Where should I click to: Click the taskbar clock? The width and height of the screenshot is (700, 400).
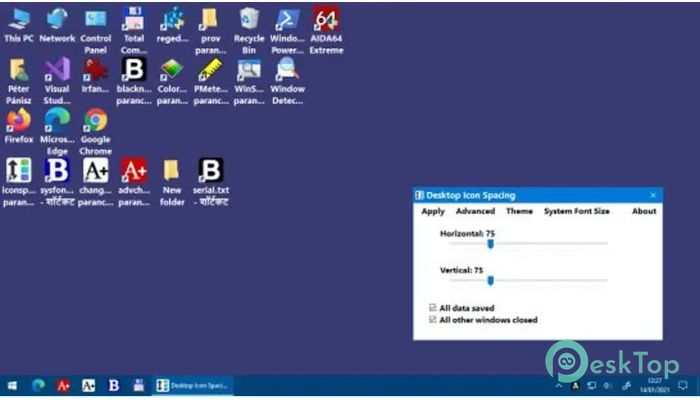tap(654, 385)
